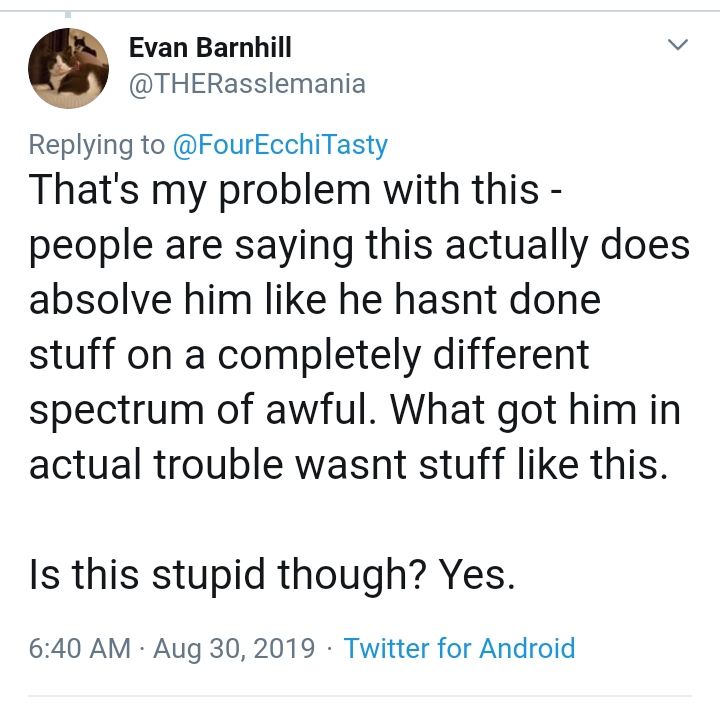Viewport: 720px width, 708px height.
Task: Click the Twitter for Android source link
Action: [459, 648]
